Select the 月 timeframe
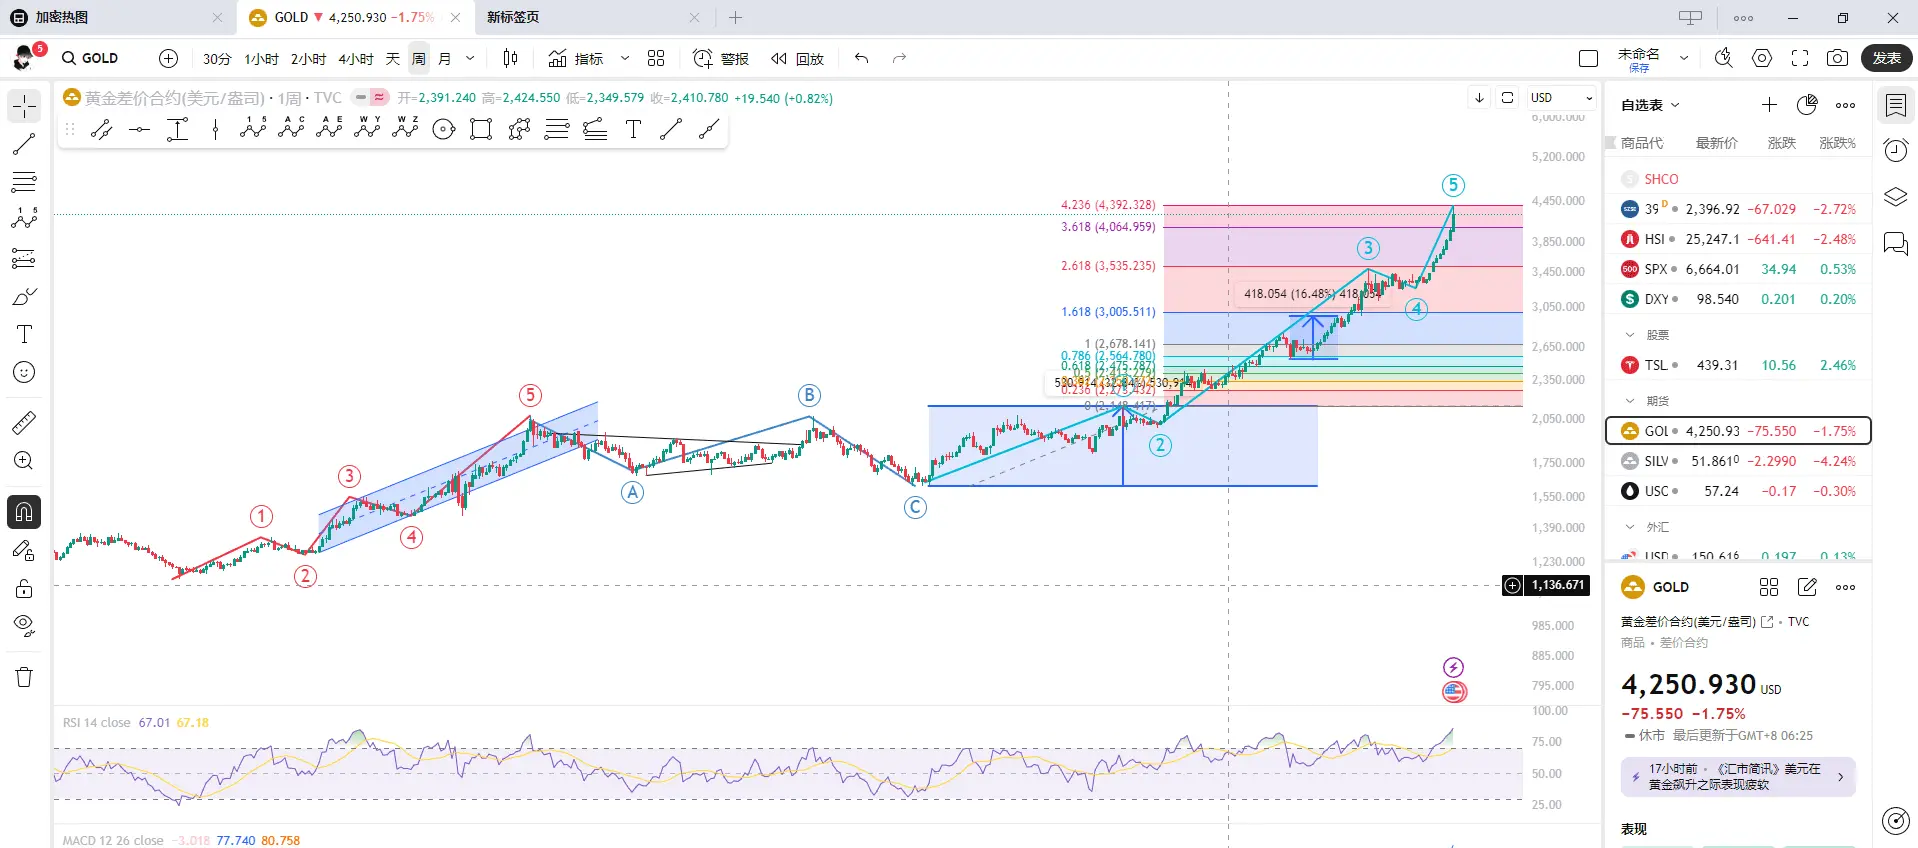Image resolution: width=1918 pixels, height=848 pixels. (x=445, y=59)
